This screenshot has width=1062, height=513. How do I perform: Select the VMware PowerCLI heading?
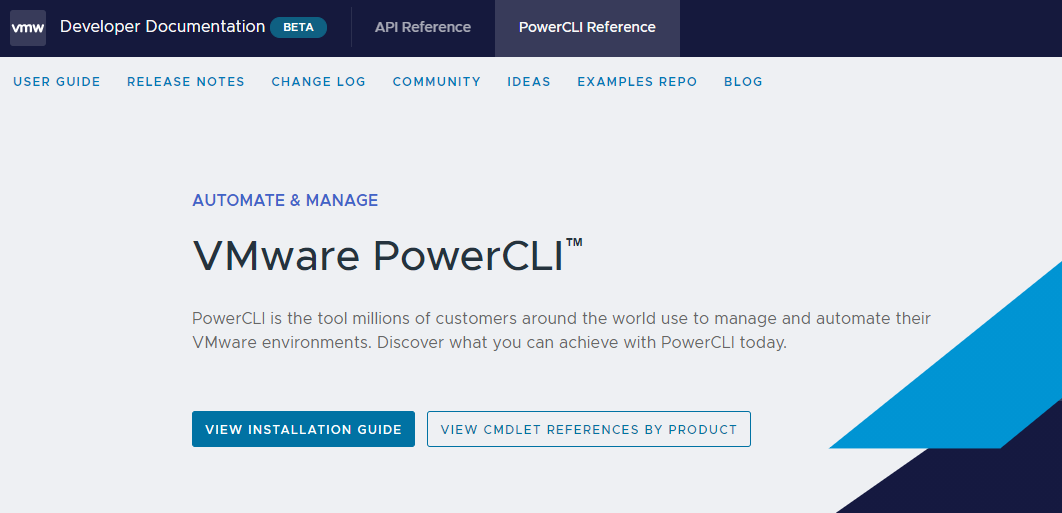(387, 256)
